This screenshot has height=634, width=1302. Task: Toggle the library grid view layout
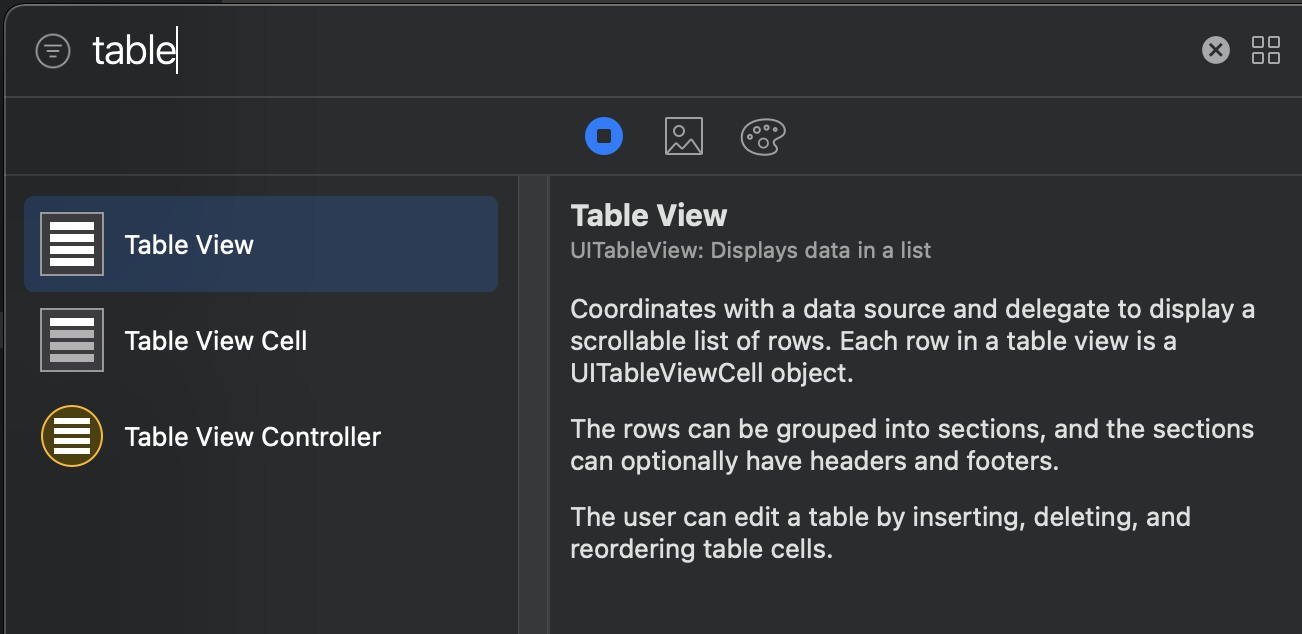click(x=1266, y=50)
